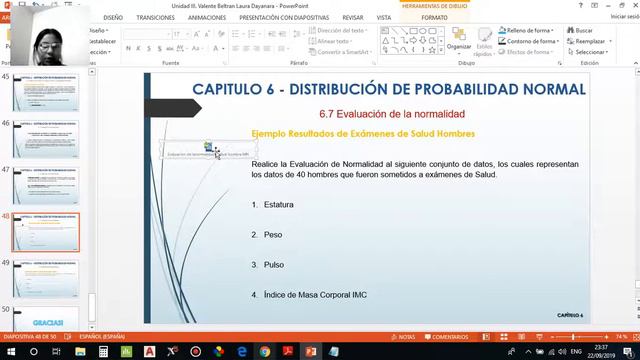The height and width of the screenshot is (360, 640).
Task: Select the five-point star shape
Action: (x=432, y=50)
